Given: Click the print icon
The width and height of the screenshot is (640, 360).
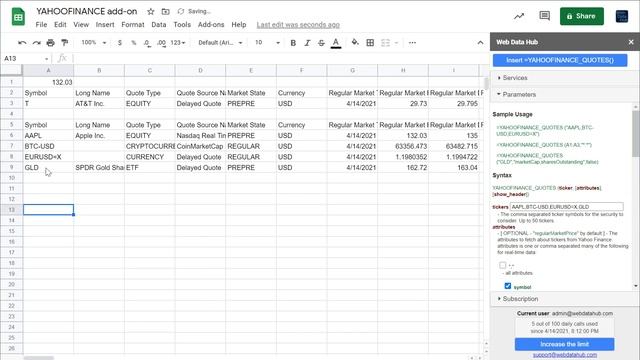Looking at the screenshot, I should (x=50, y=42).
